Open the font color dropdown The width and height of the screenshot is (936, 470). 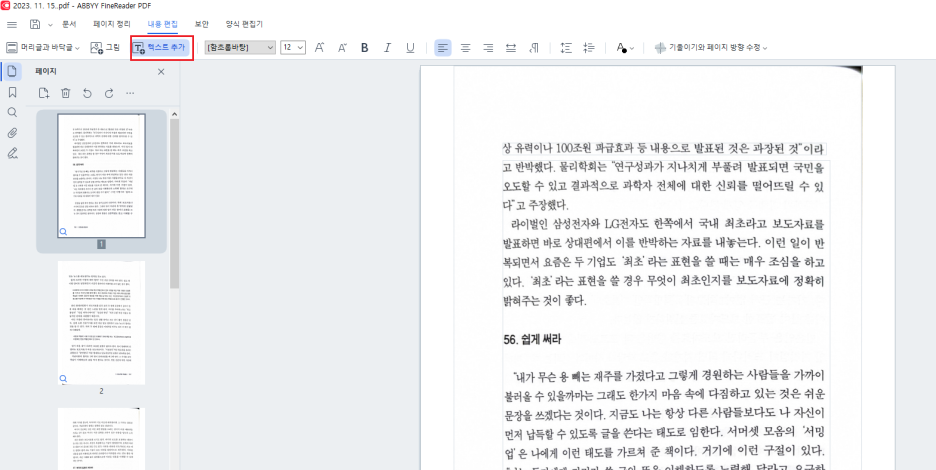point(625,48)
